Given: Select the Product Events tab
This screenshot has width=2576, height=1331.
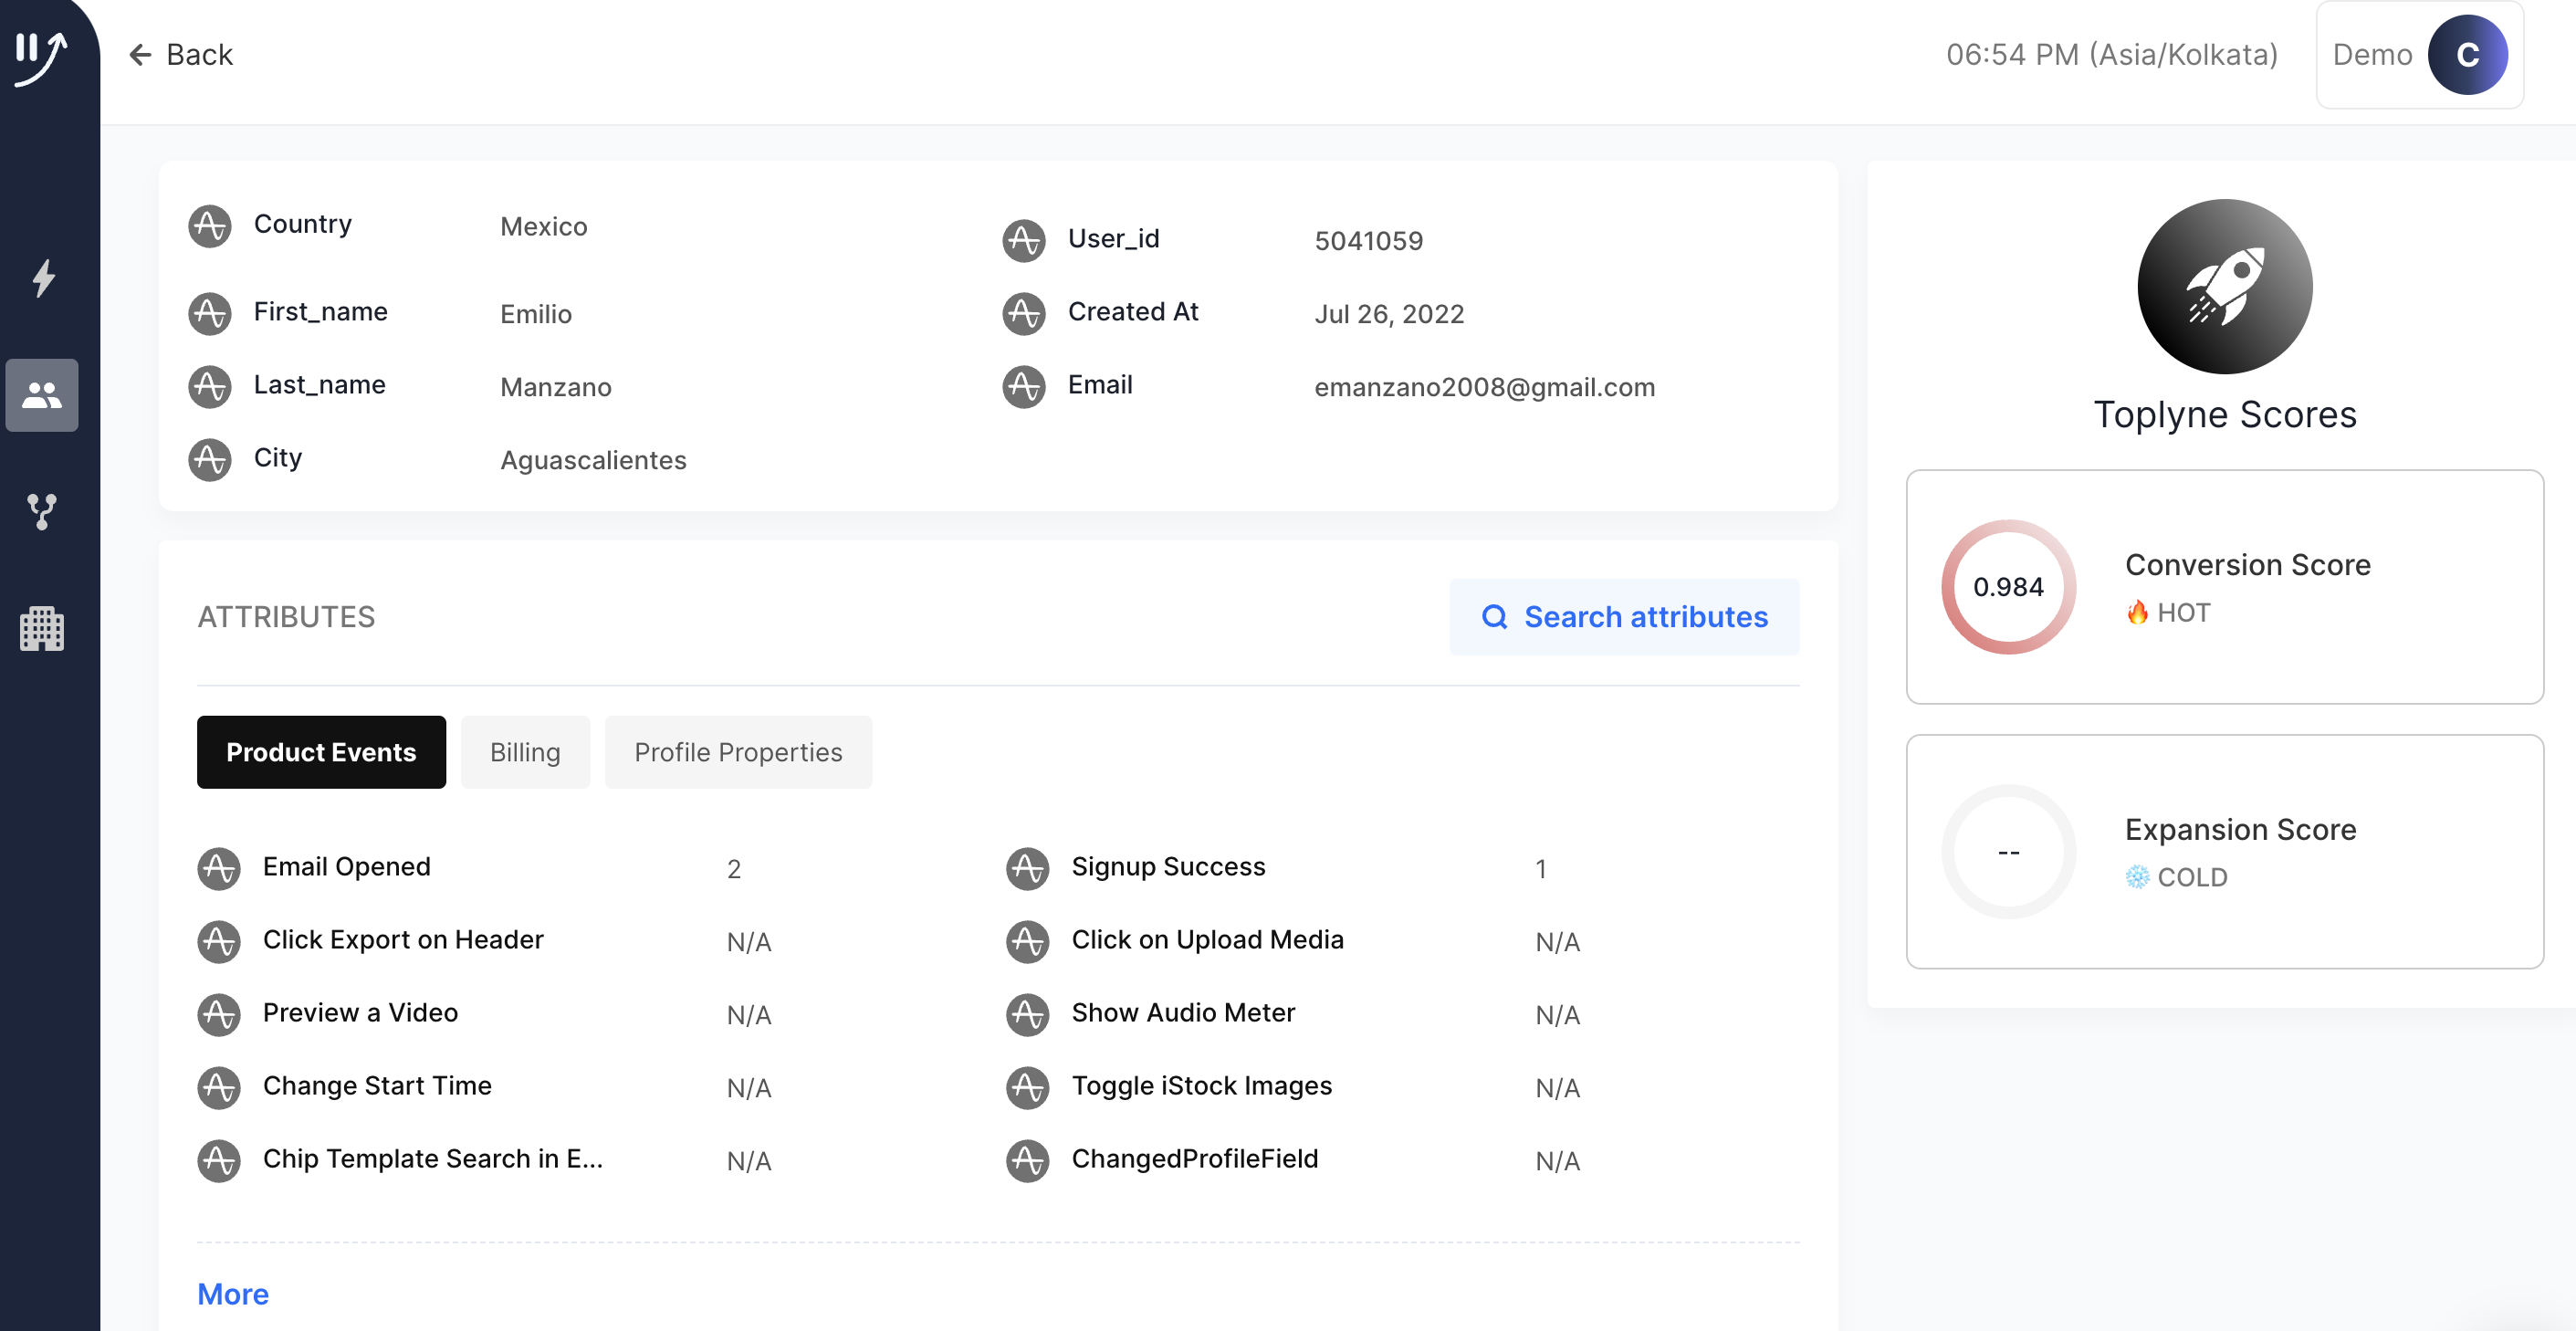Looking at the screenshot, I should click(321, 752).
